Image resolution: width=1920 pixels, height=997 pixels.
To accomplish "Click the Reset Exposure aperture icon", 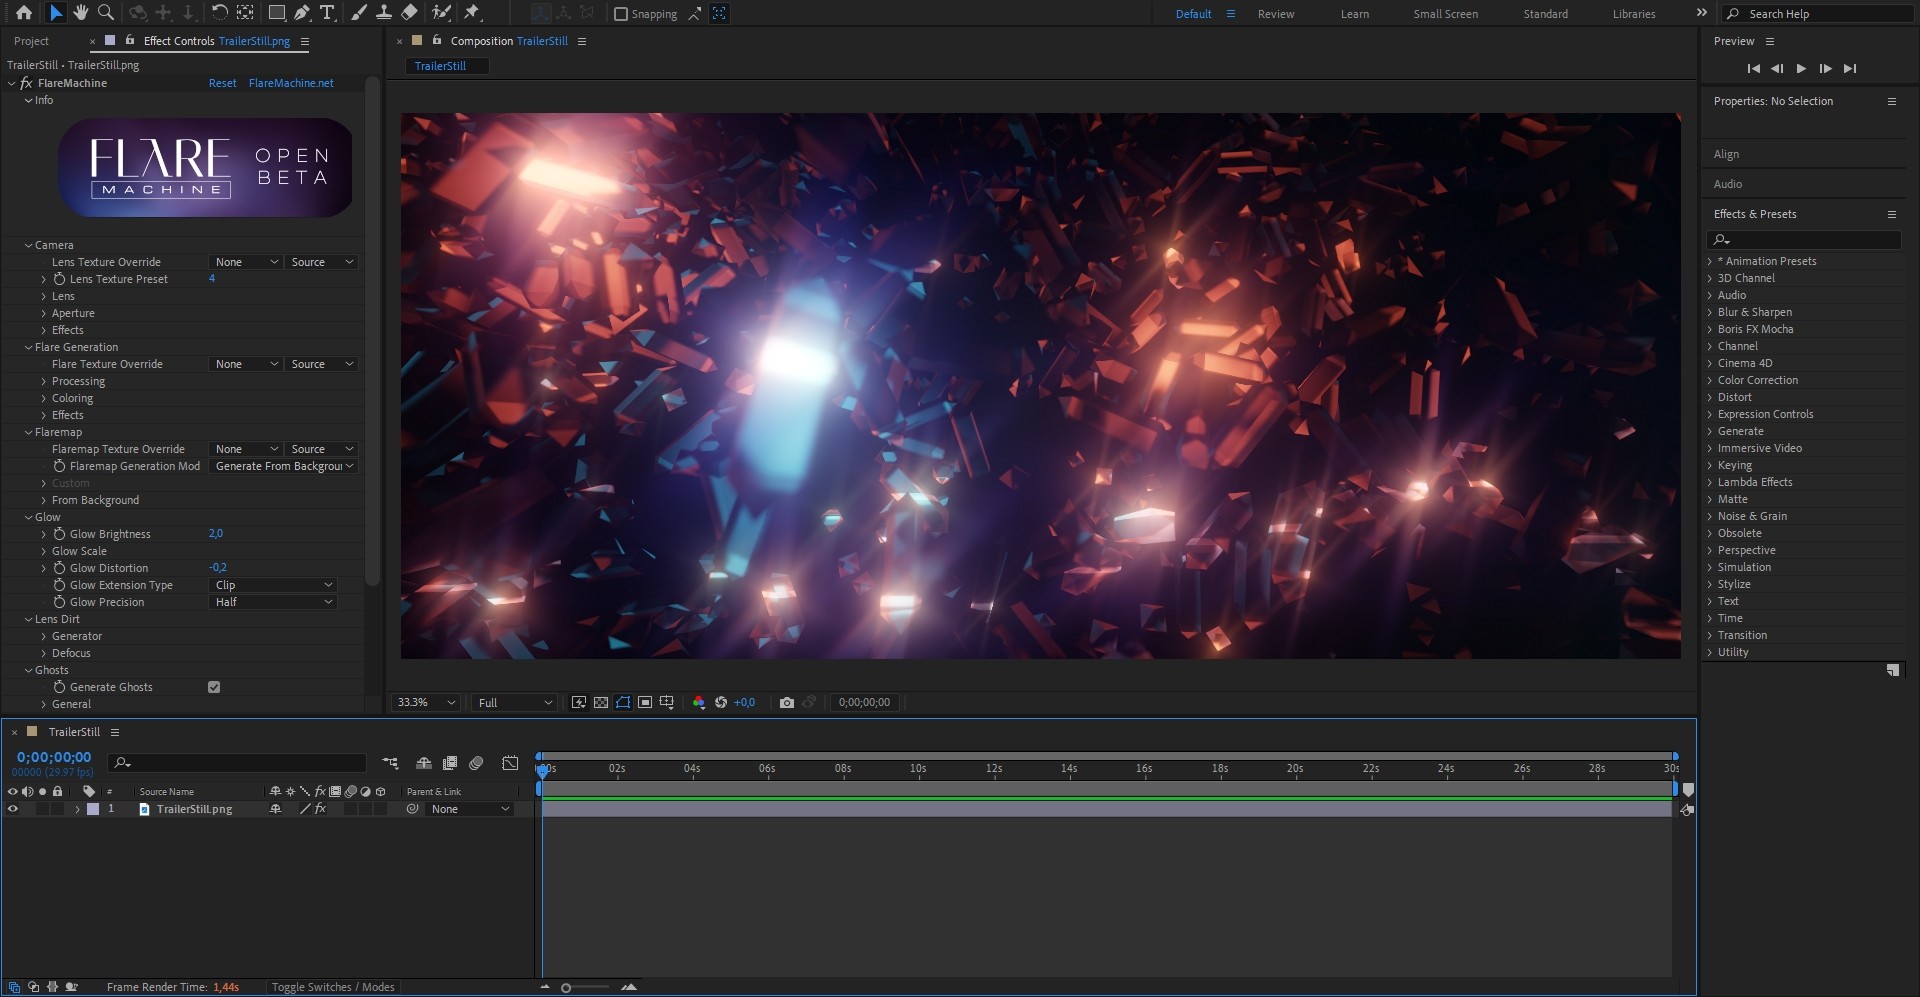I will (721, 703).
